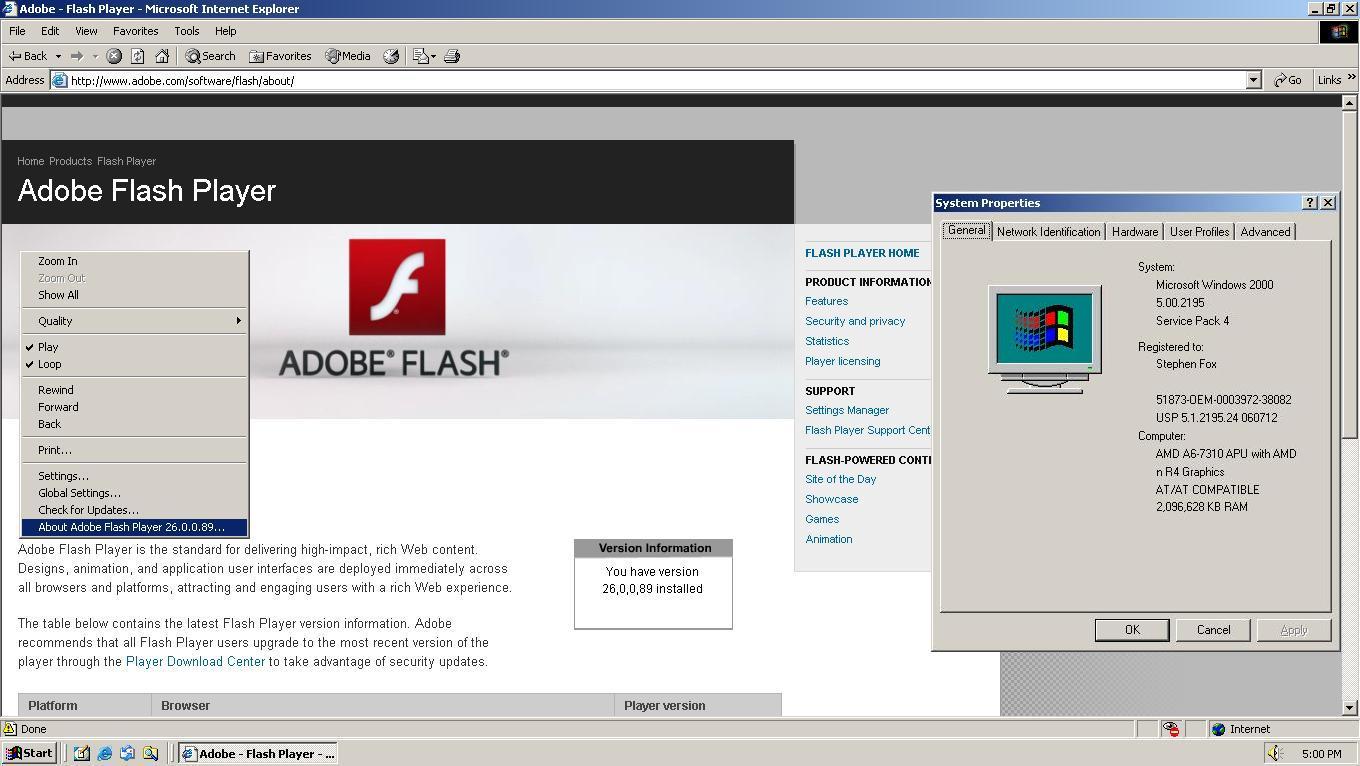
Task: Open the Security and privacy link
Action: [x=855, y=321]
